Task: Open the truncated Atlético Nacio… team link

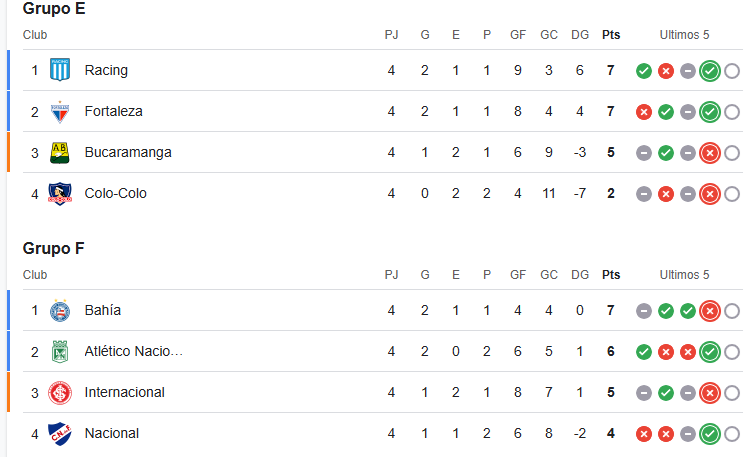Action: pyautogui.click(x=134, y=351)
